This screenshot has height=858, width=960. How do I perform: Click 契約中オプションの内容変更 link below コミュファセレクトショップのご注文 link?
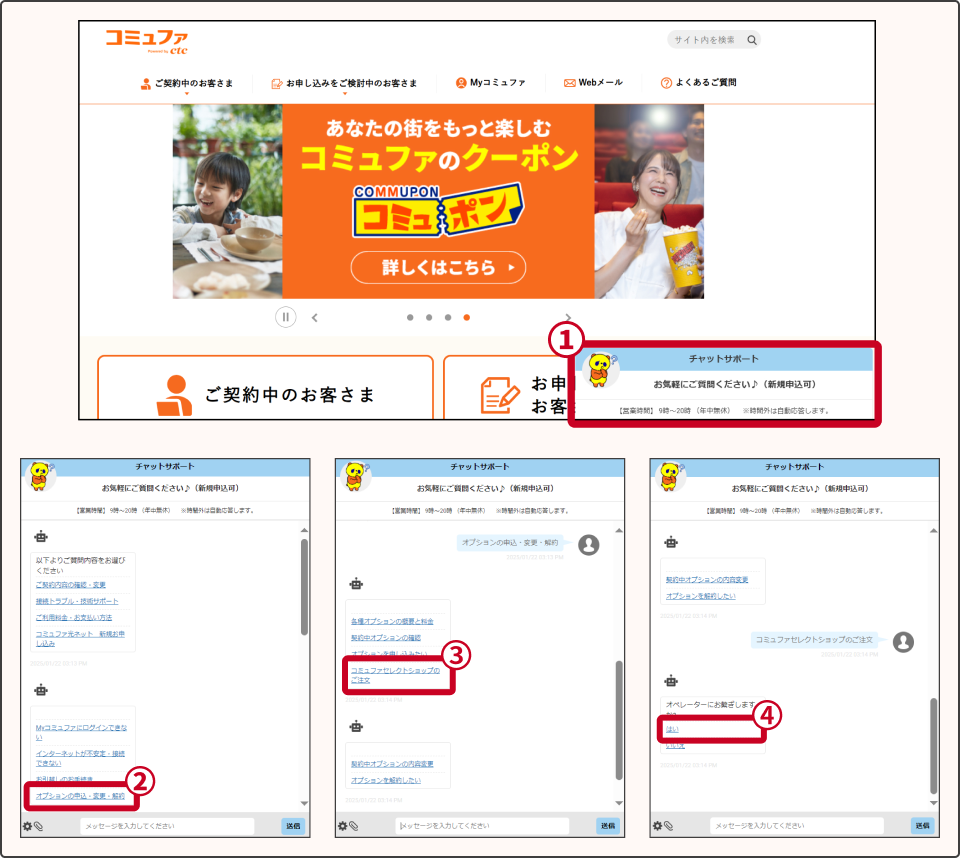tap(392, 764)
